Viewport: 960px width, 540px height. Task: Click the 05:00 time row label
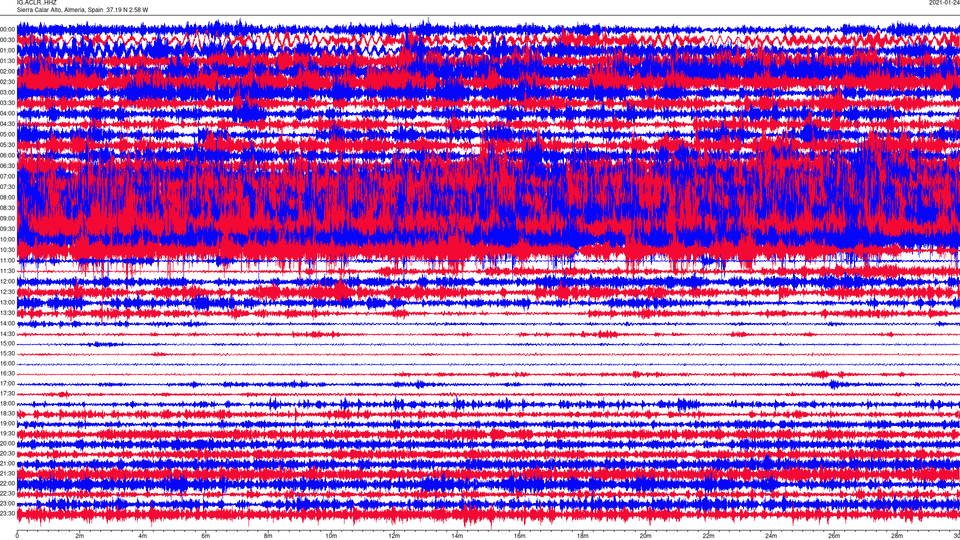click(x=8, y=134)
